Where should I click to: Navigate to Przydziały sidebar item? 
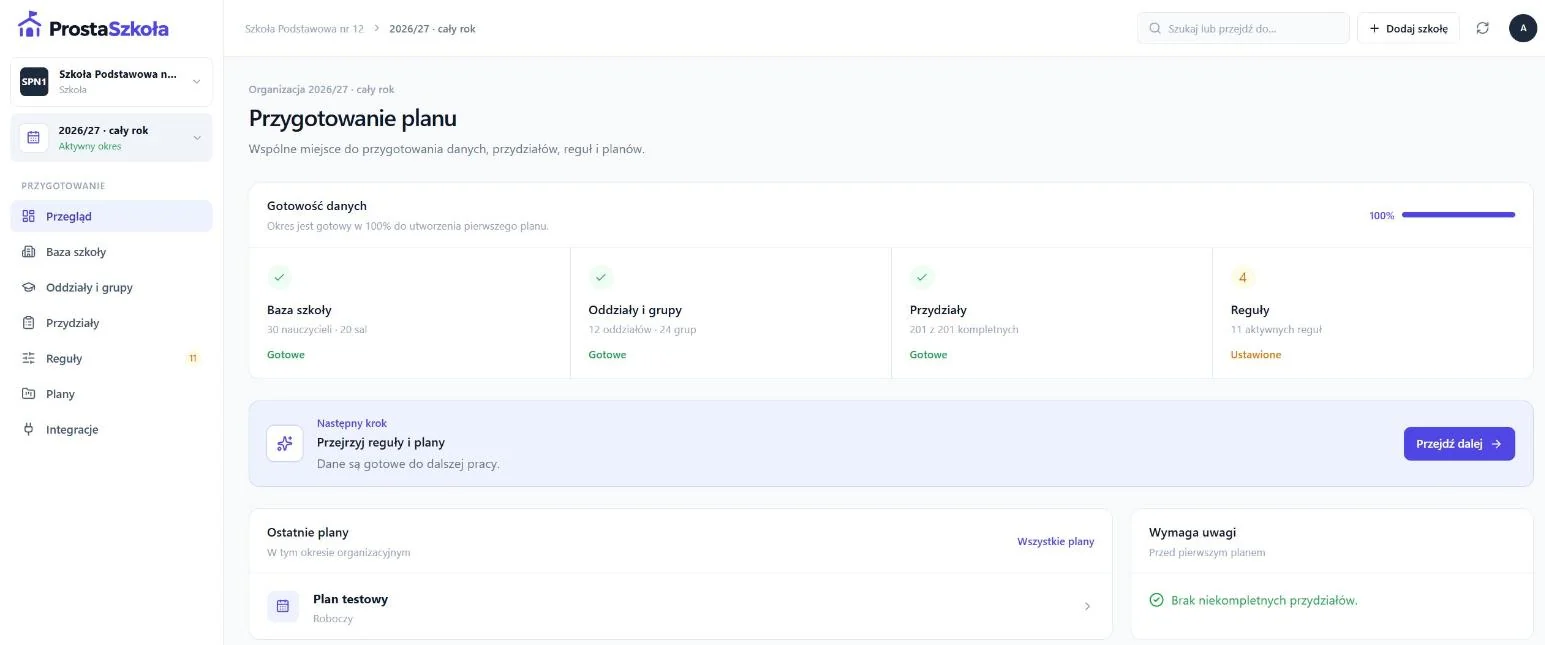[x=112, y=323]
